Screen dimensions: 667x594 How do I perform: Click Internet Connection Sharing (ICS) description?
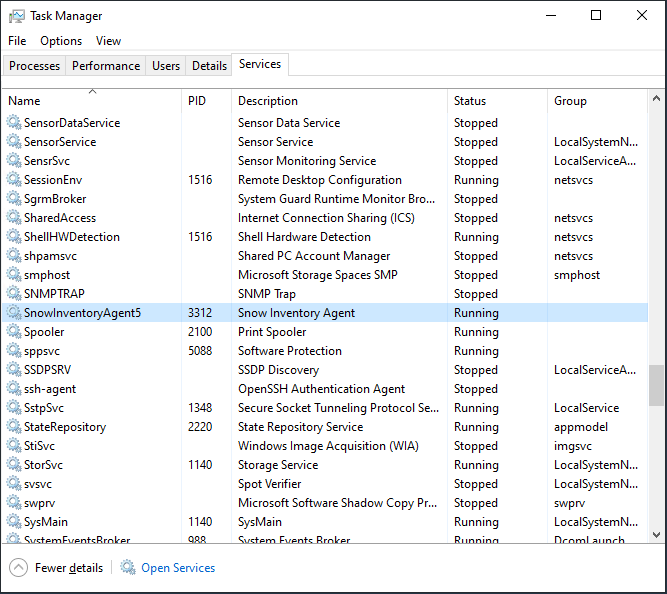326,218
